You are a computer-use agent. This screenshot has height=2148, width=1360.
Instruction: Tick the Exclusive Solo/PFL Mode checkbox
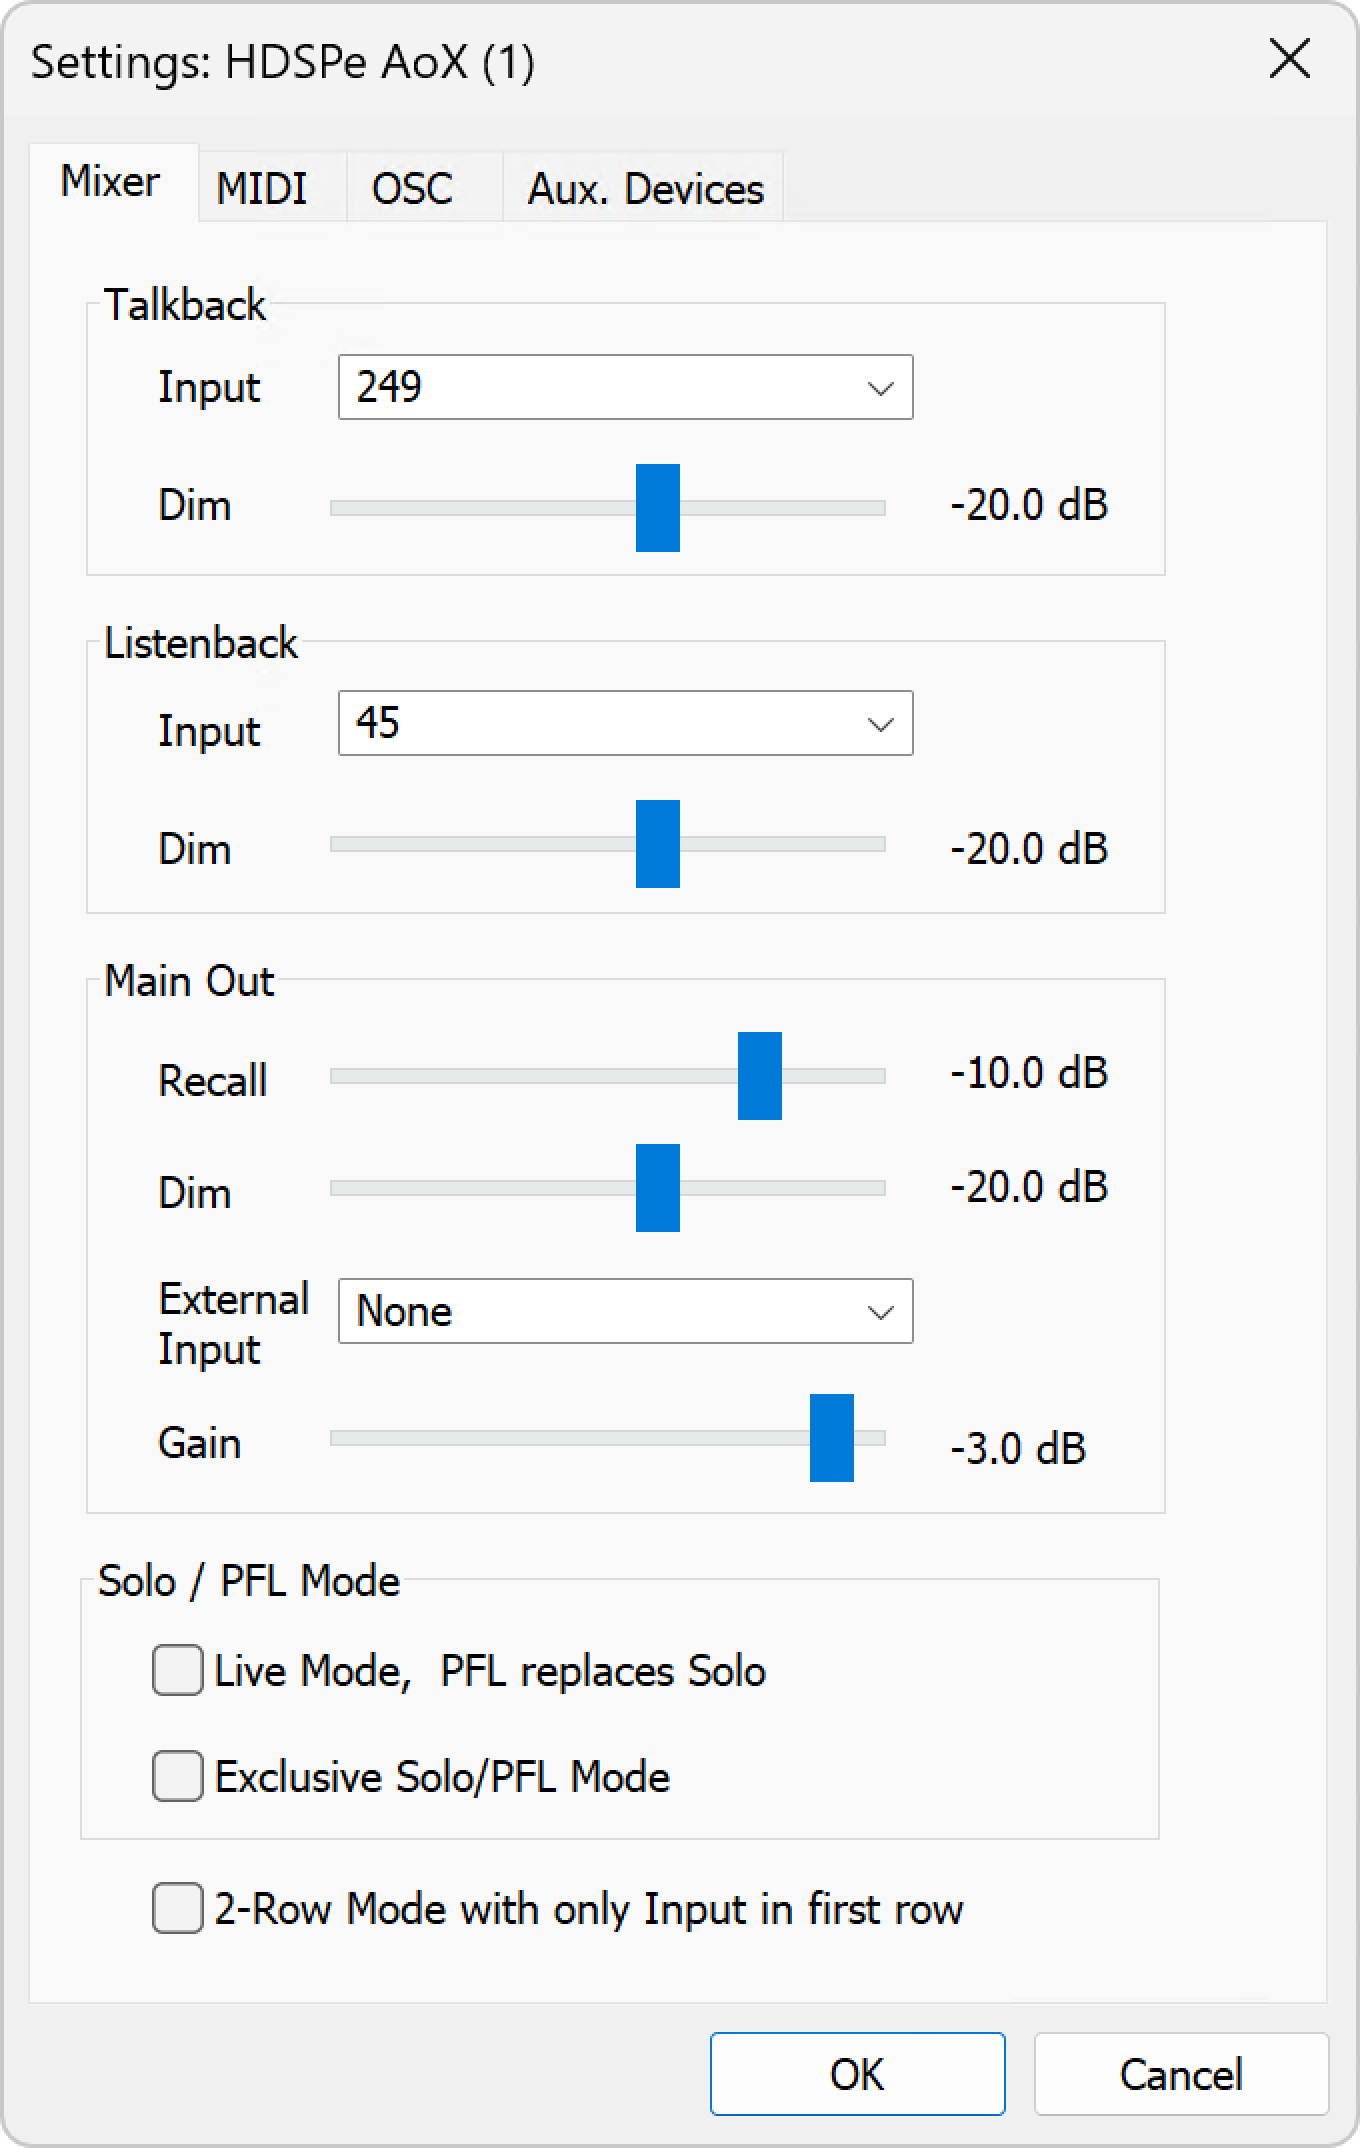click(x=178, y=1777)
